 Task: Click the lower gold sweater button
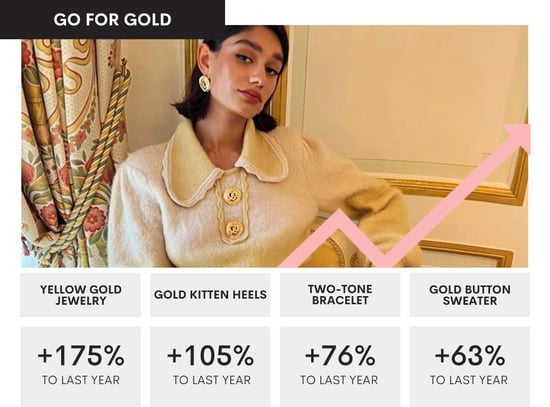coord(234,229)
